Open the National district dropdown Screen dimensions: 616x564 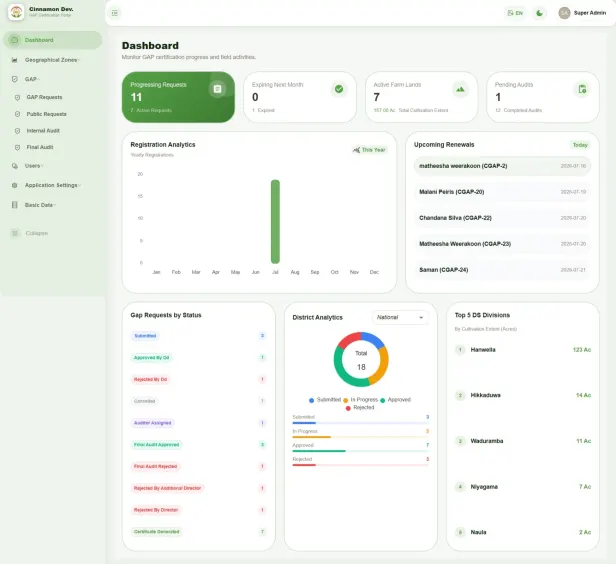400,317
